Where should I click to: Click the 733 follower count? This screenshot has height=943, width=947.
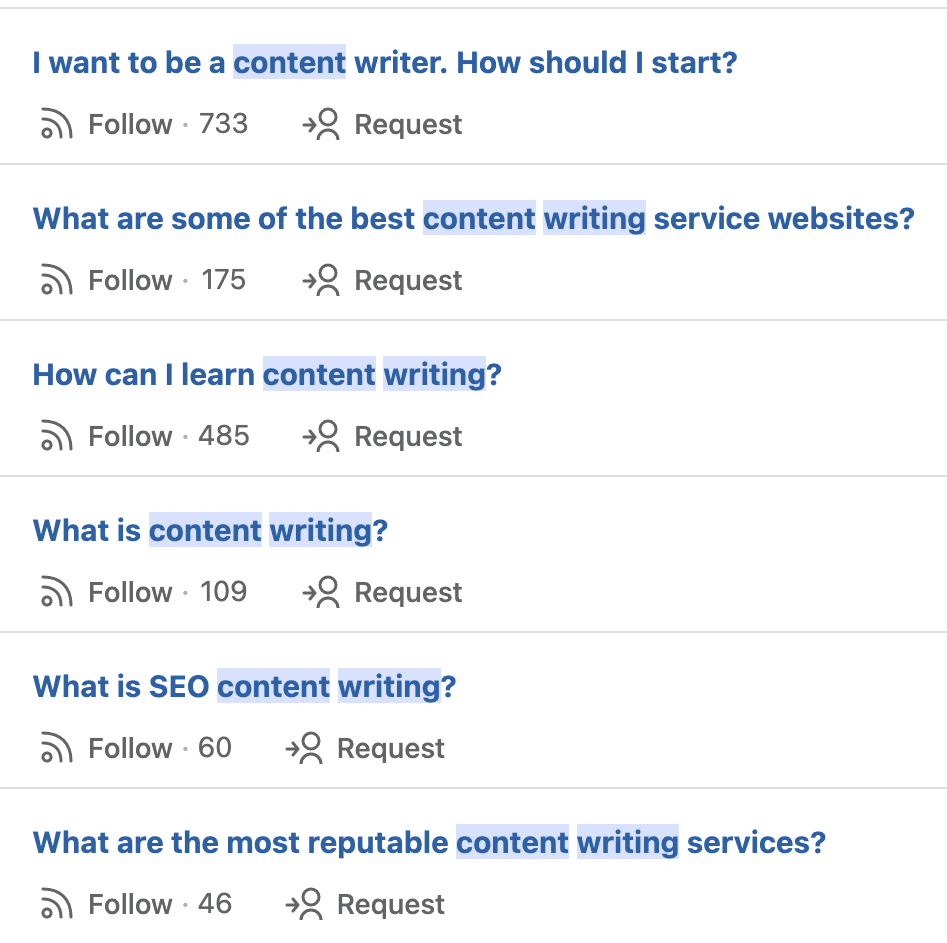(223, 125)
